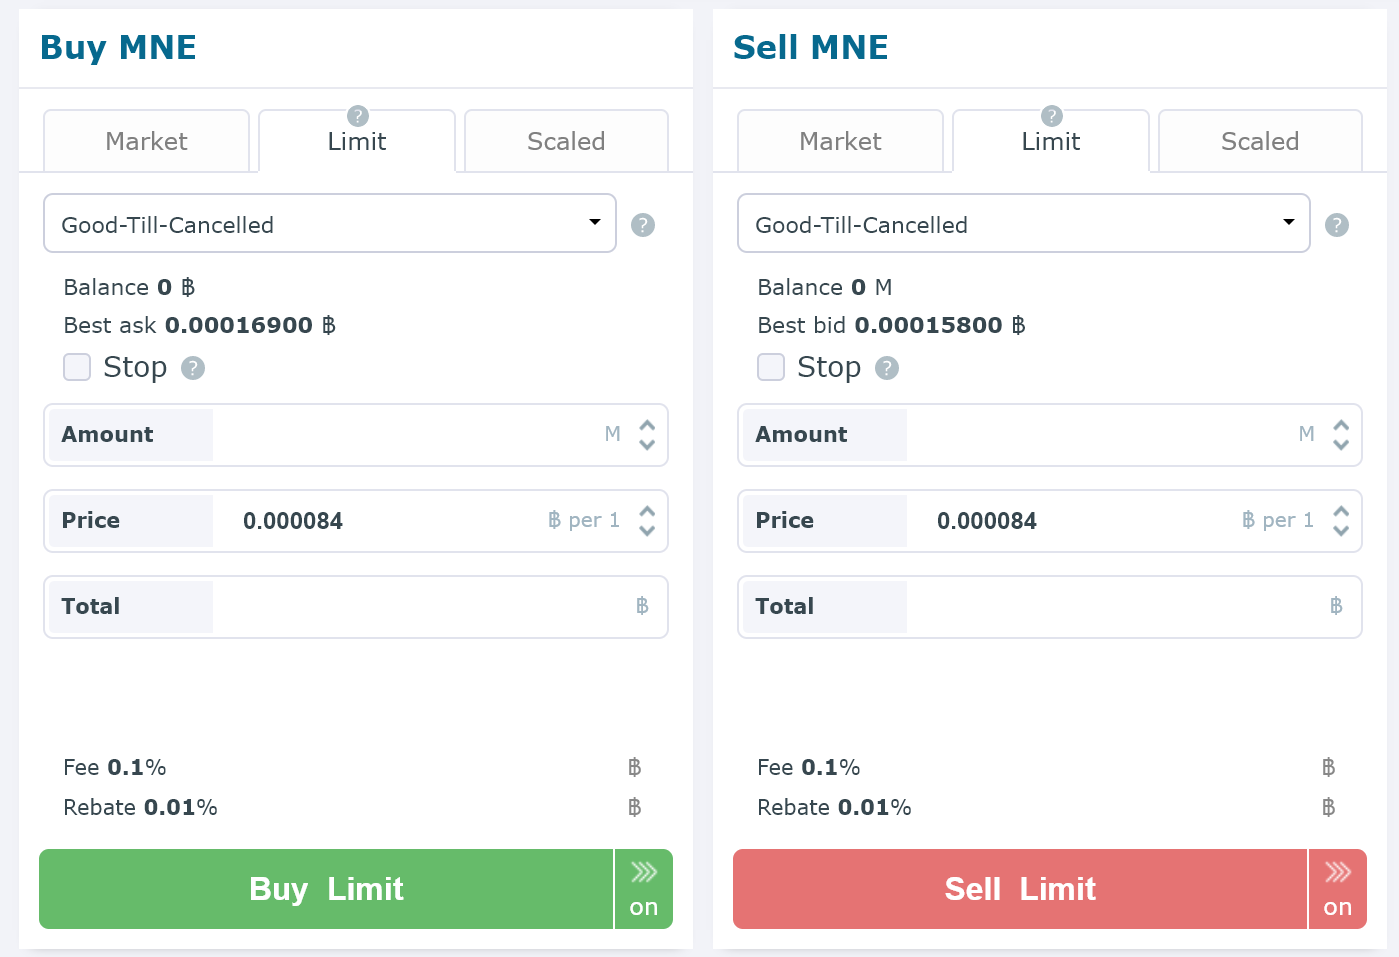
Task: Open Good-Till-Cancelled dropdown in Buy panel
Action: tap(330, 223)
